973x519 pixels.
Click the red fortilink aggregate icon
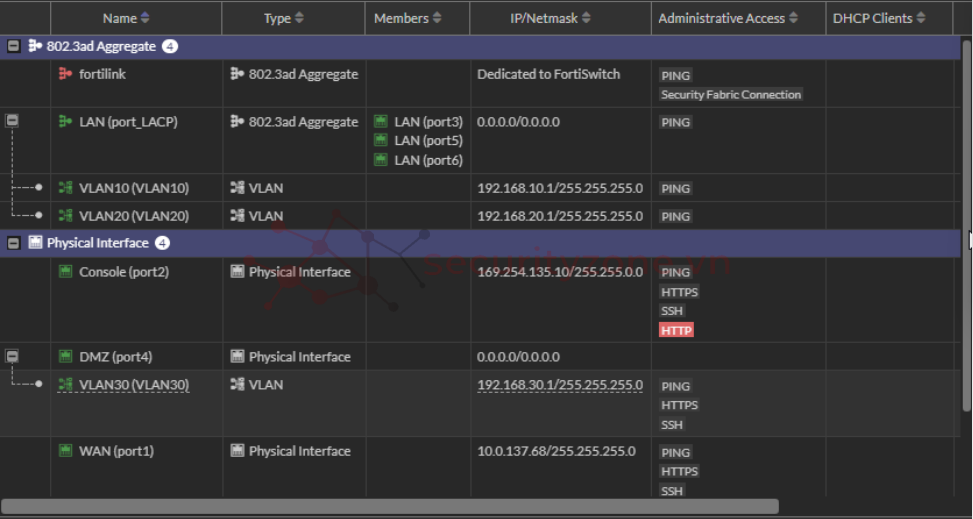(65, 74)
